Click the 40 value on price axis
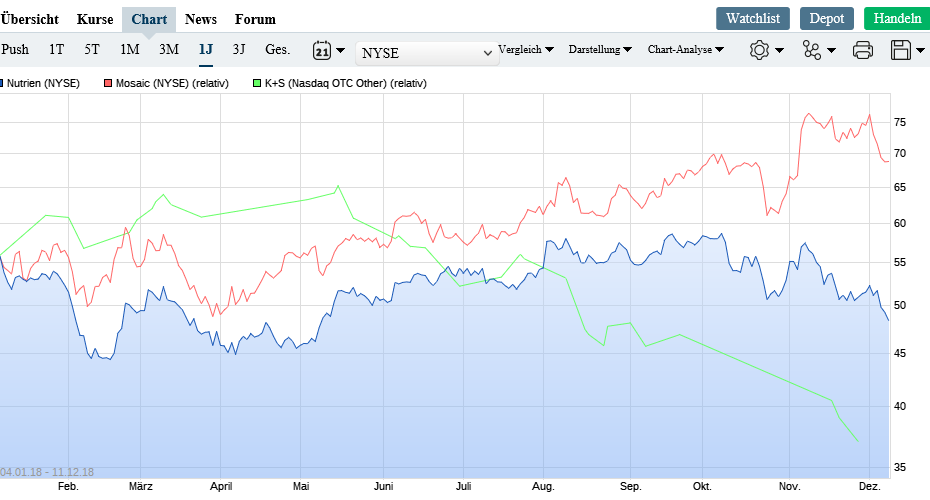Image resolution: width=930 pixels, height=500 pixels. coord(900,406)
